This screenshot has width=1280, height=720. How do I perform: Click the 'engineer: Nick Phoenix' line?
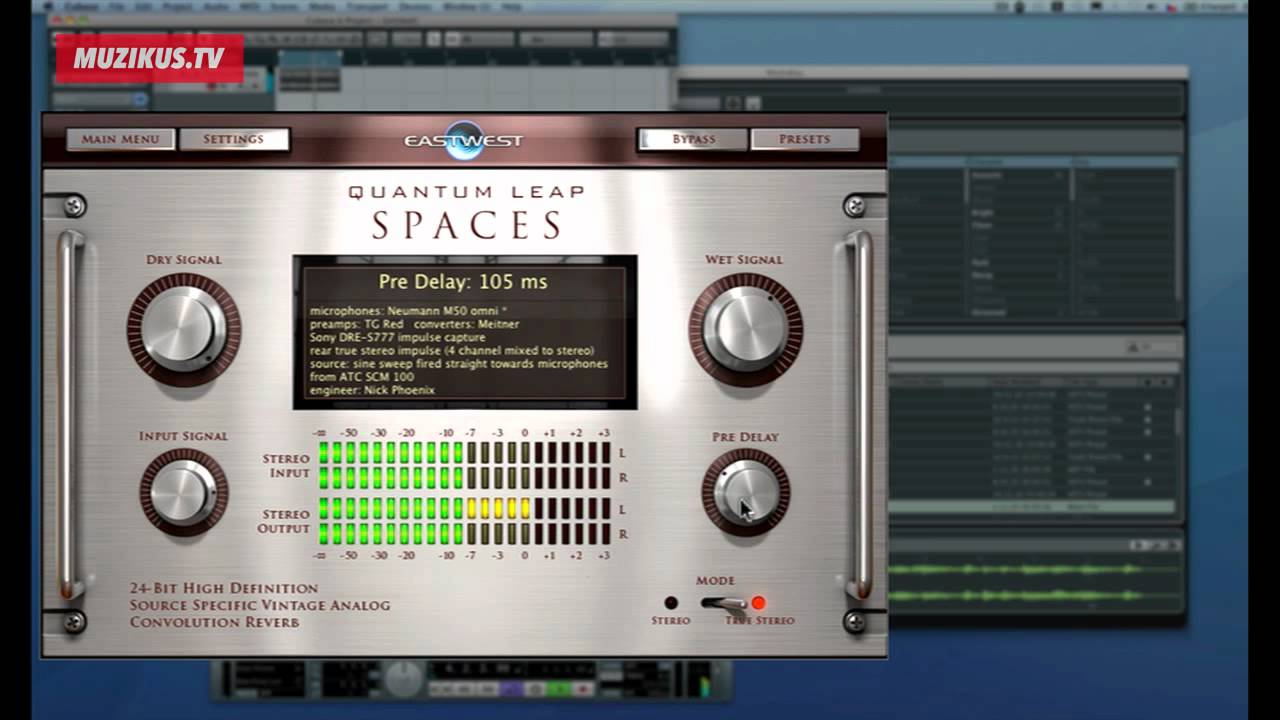pyautogui.click(x=372, y=390)
